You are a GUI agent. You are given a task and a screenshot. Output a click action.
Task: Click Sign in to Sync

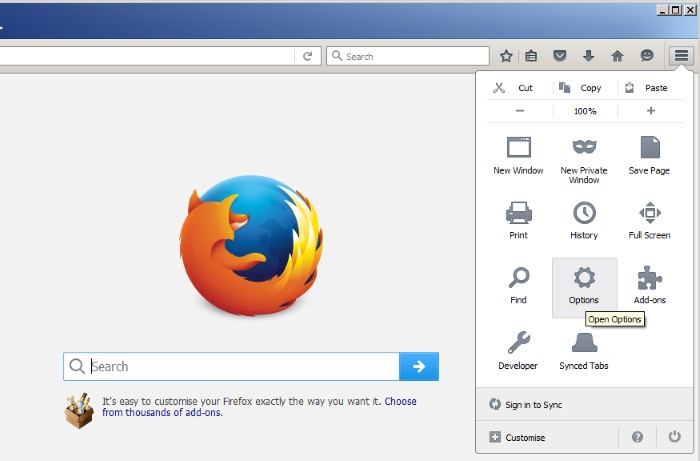click(584, 404)
